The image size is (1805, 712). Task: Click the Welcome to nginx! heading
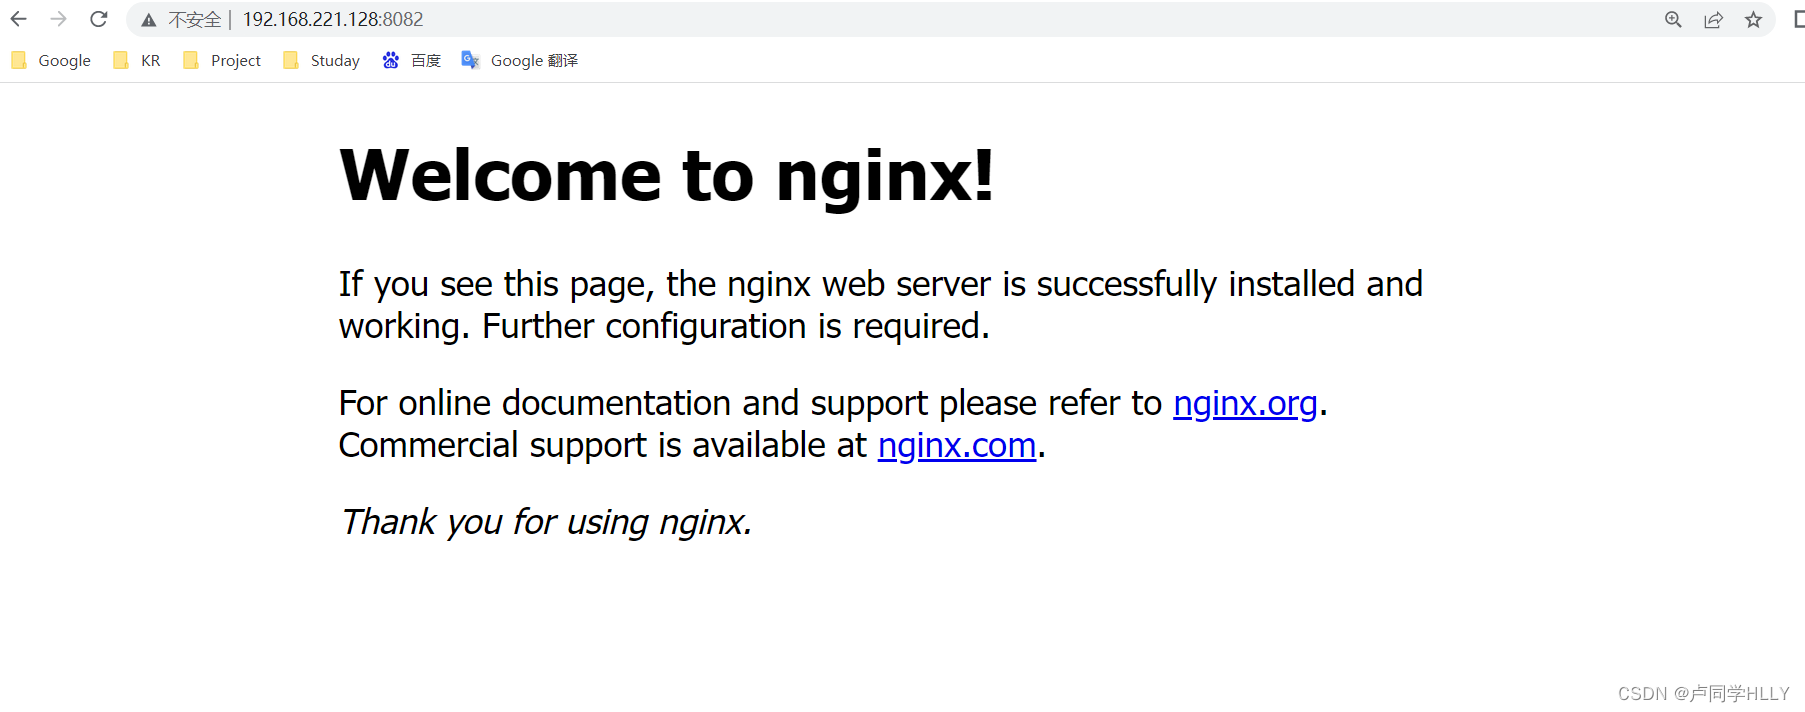coord(667,175)
